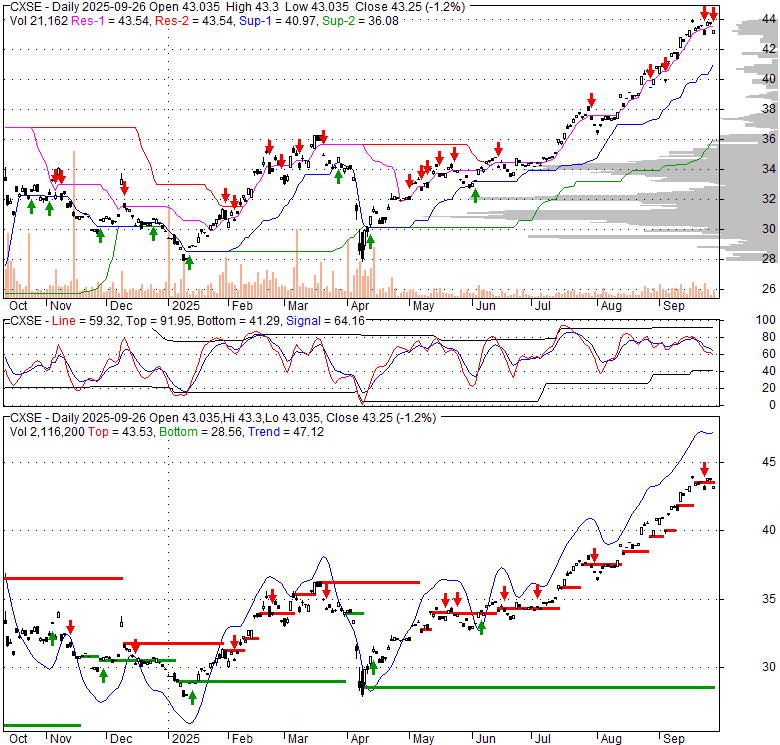The width and height of the screenshot is (780, 745).
Task: Select the green 'Sup-2 = 36.08' legend label
Action: point(360,21)
